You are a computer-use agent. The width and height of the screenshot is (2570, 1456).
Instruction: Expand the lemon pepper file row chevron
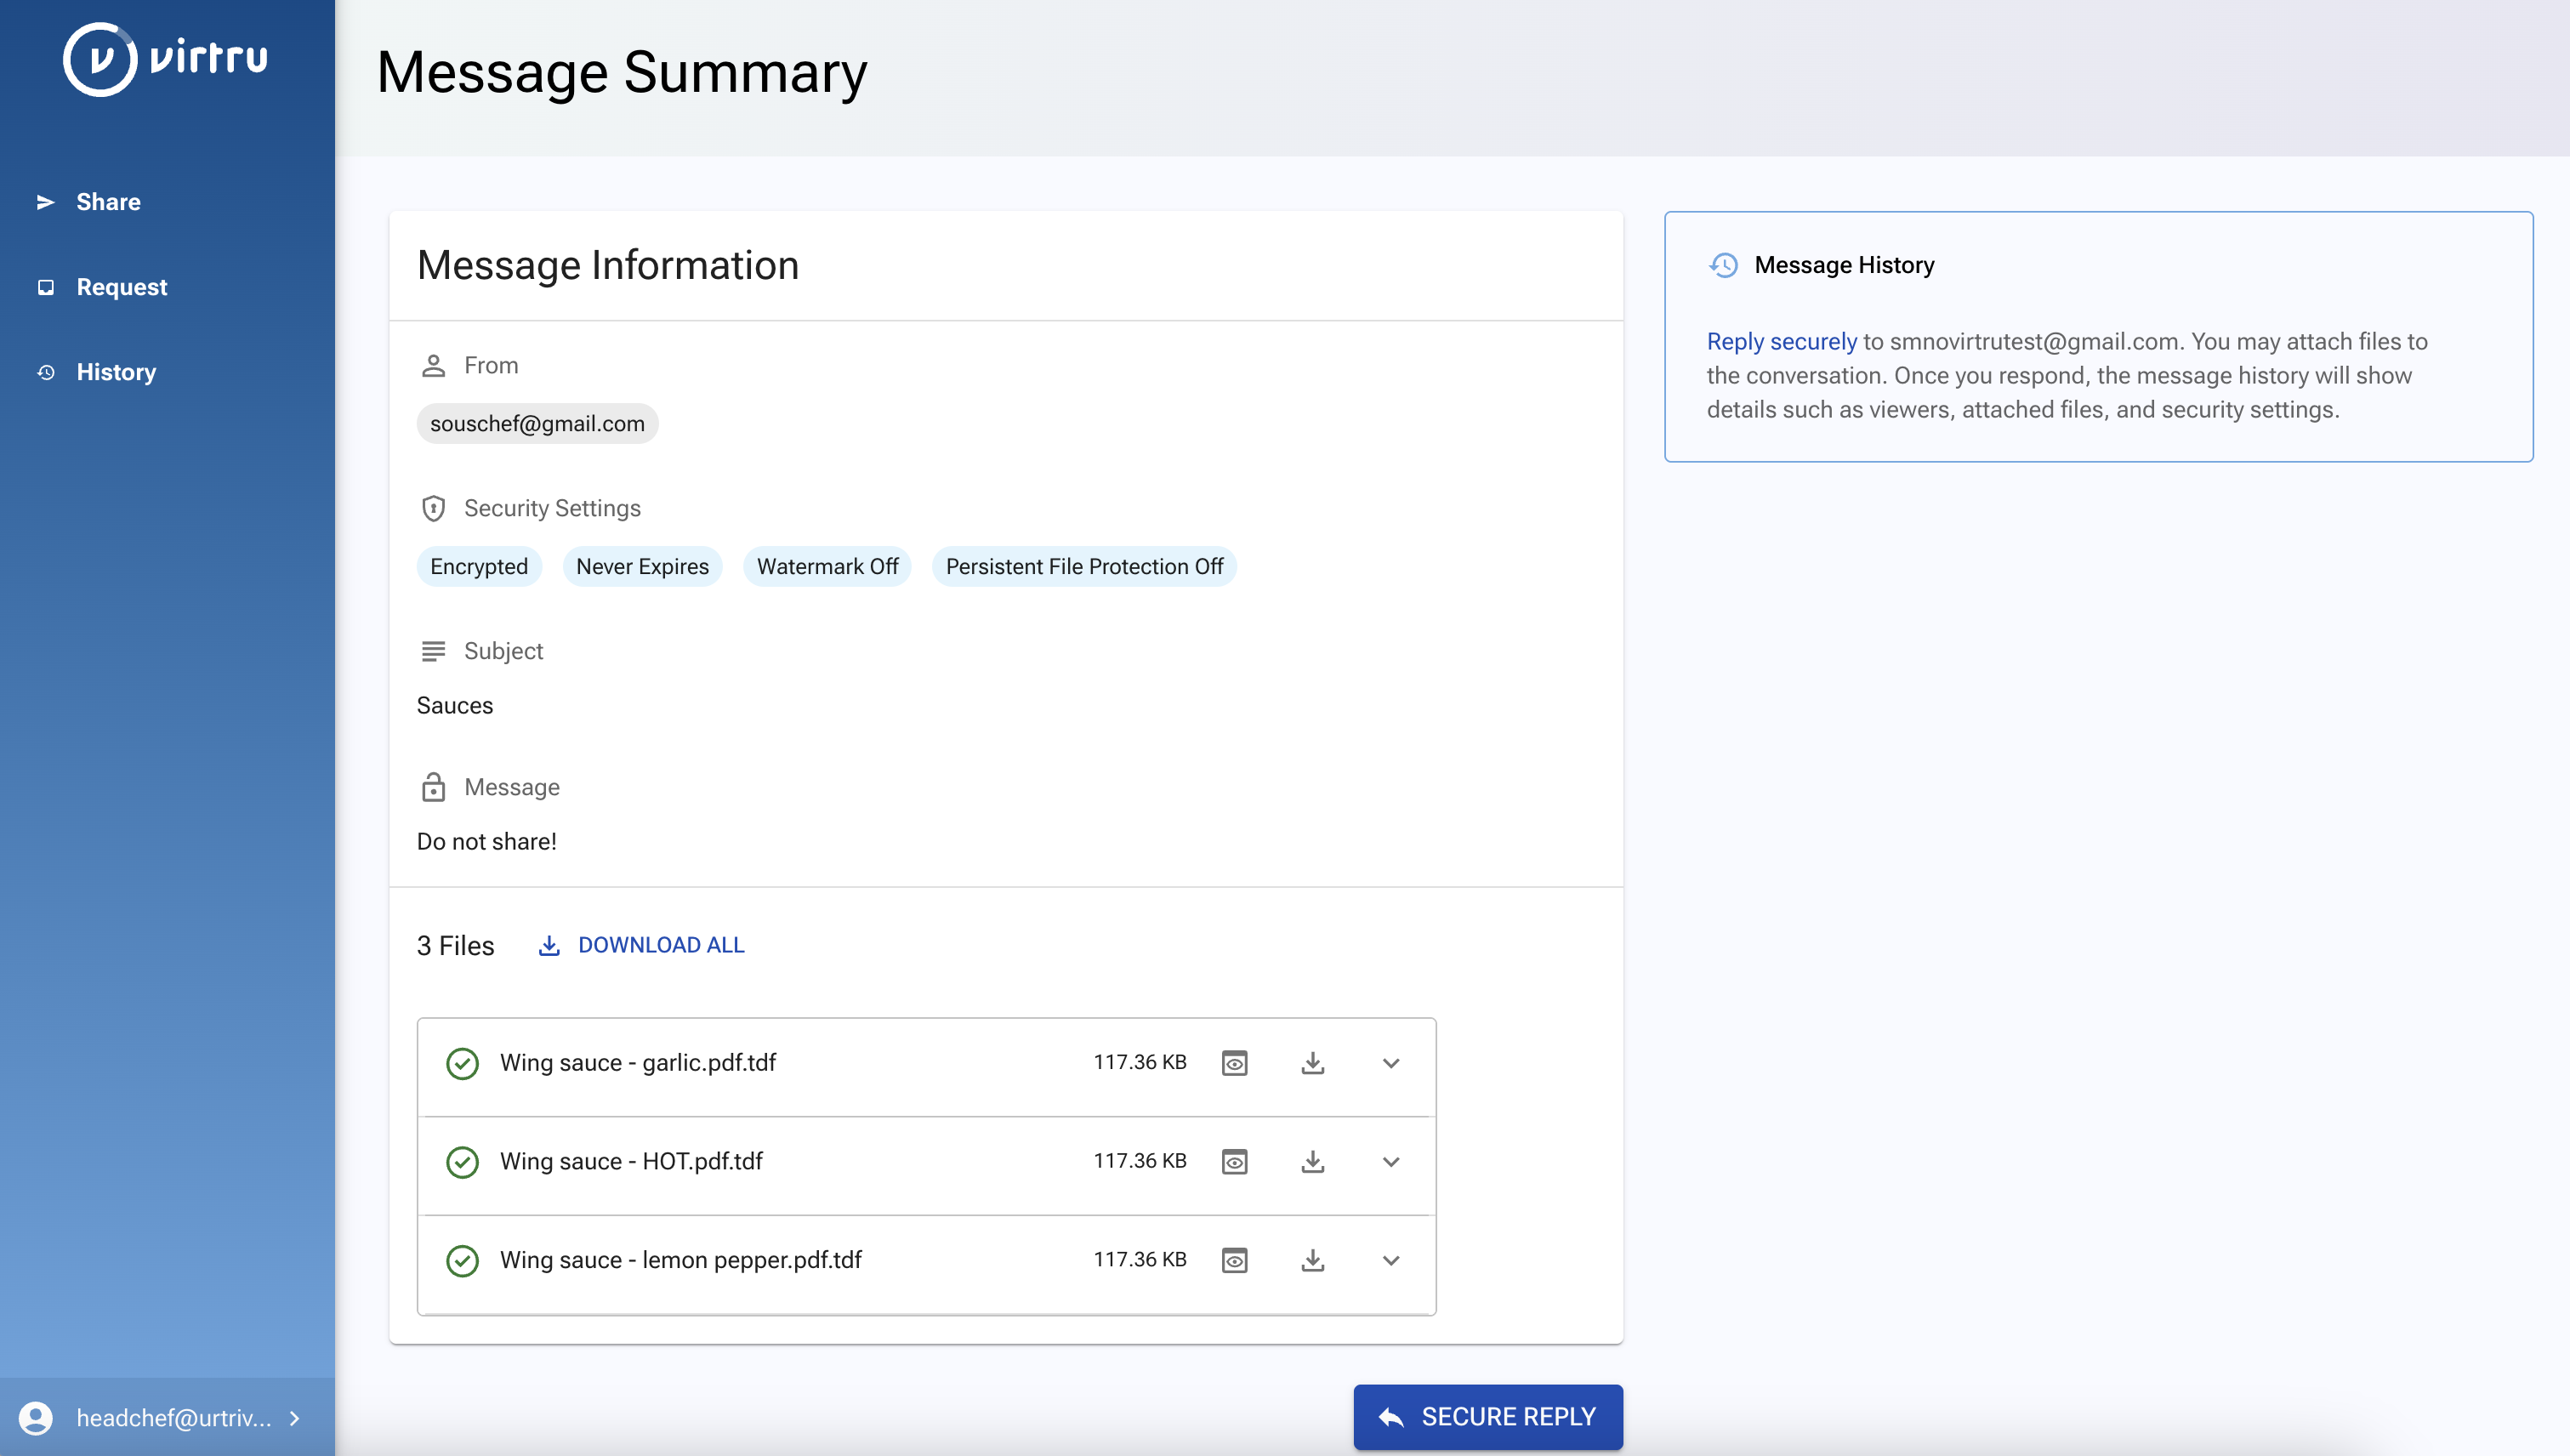coord(1391,1260)
